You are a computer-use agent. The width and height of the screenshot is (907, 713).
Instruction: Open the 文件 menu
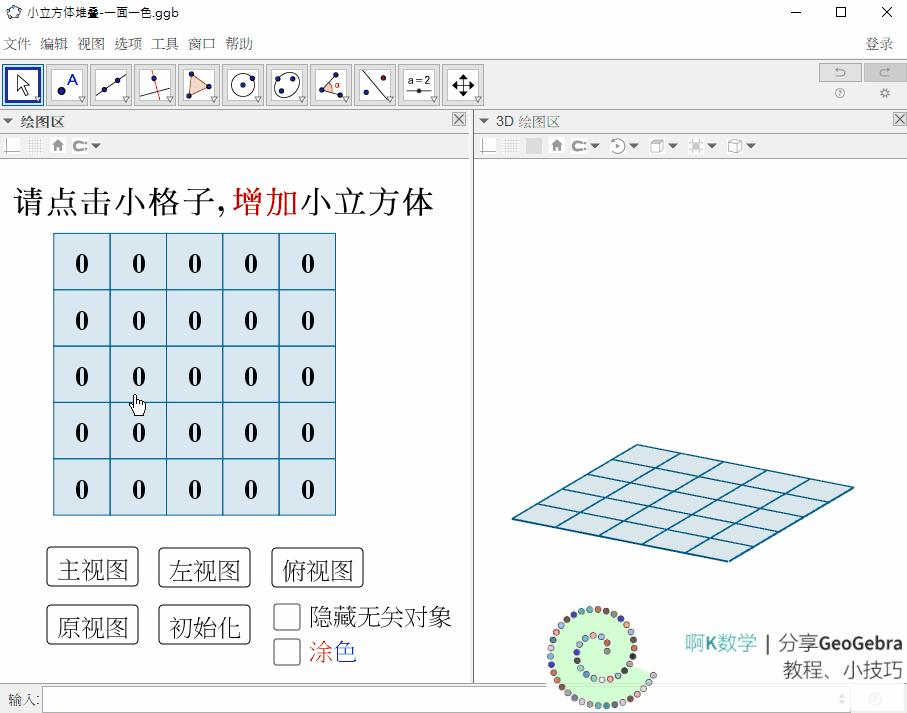[x=16, y=43]
